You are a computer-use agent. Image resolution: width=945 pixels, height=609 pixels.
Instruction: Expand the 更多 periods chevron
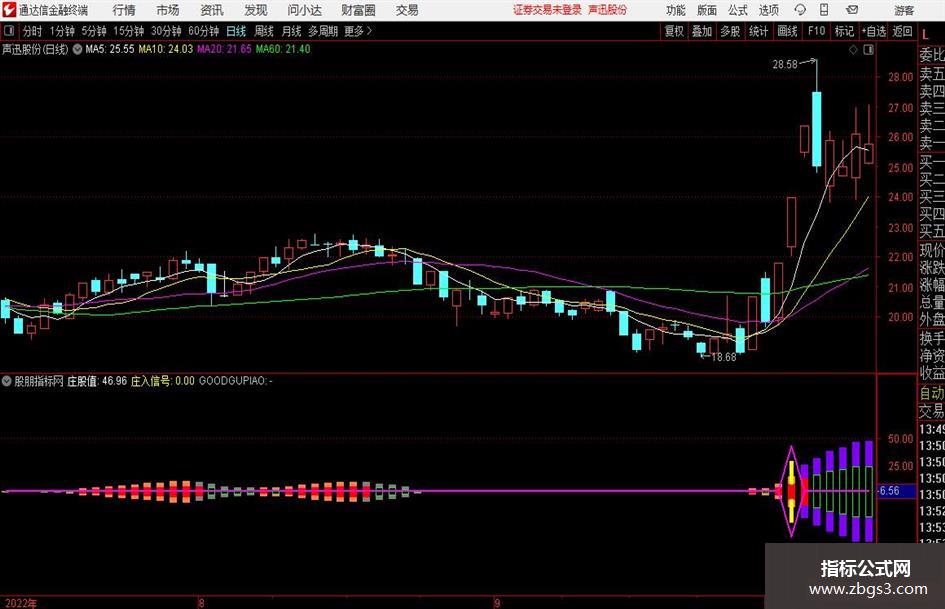359,31
